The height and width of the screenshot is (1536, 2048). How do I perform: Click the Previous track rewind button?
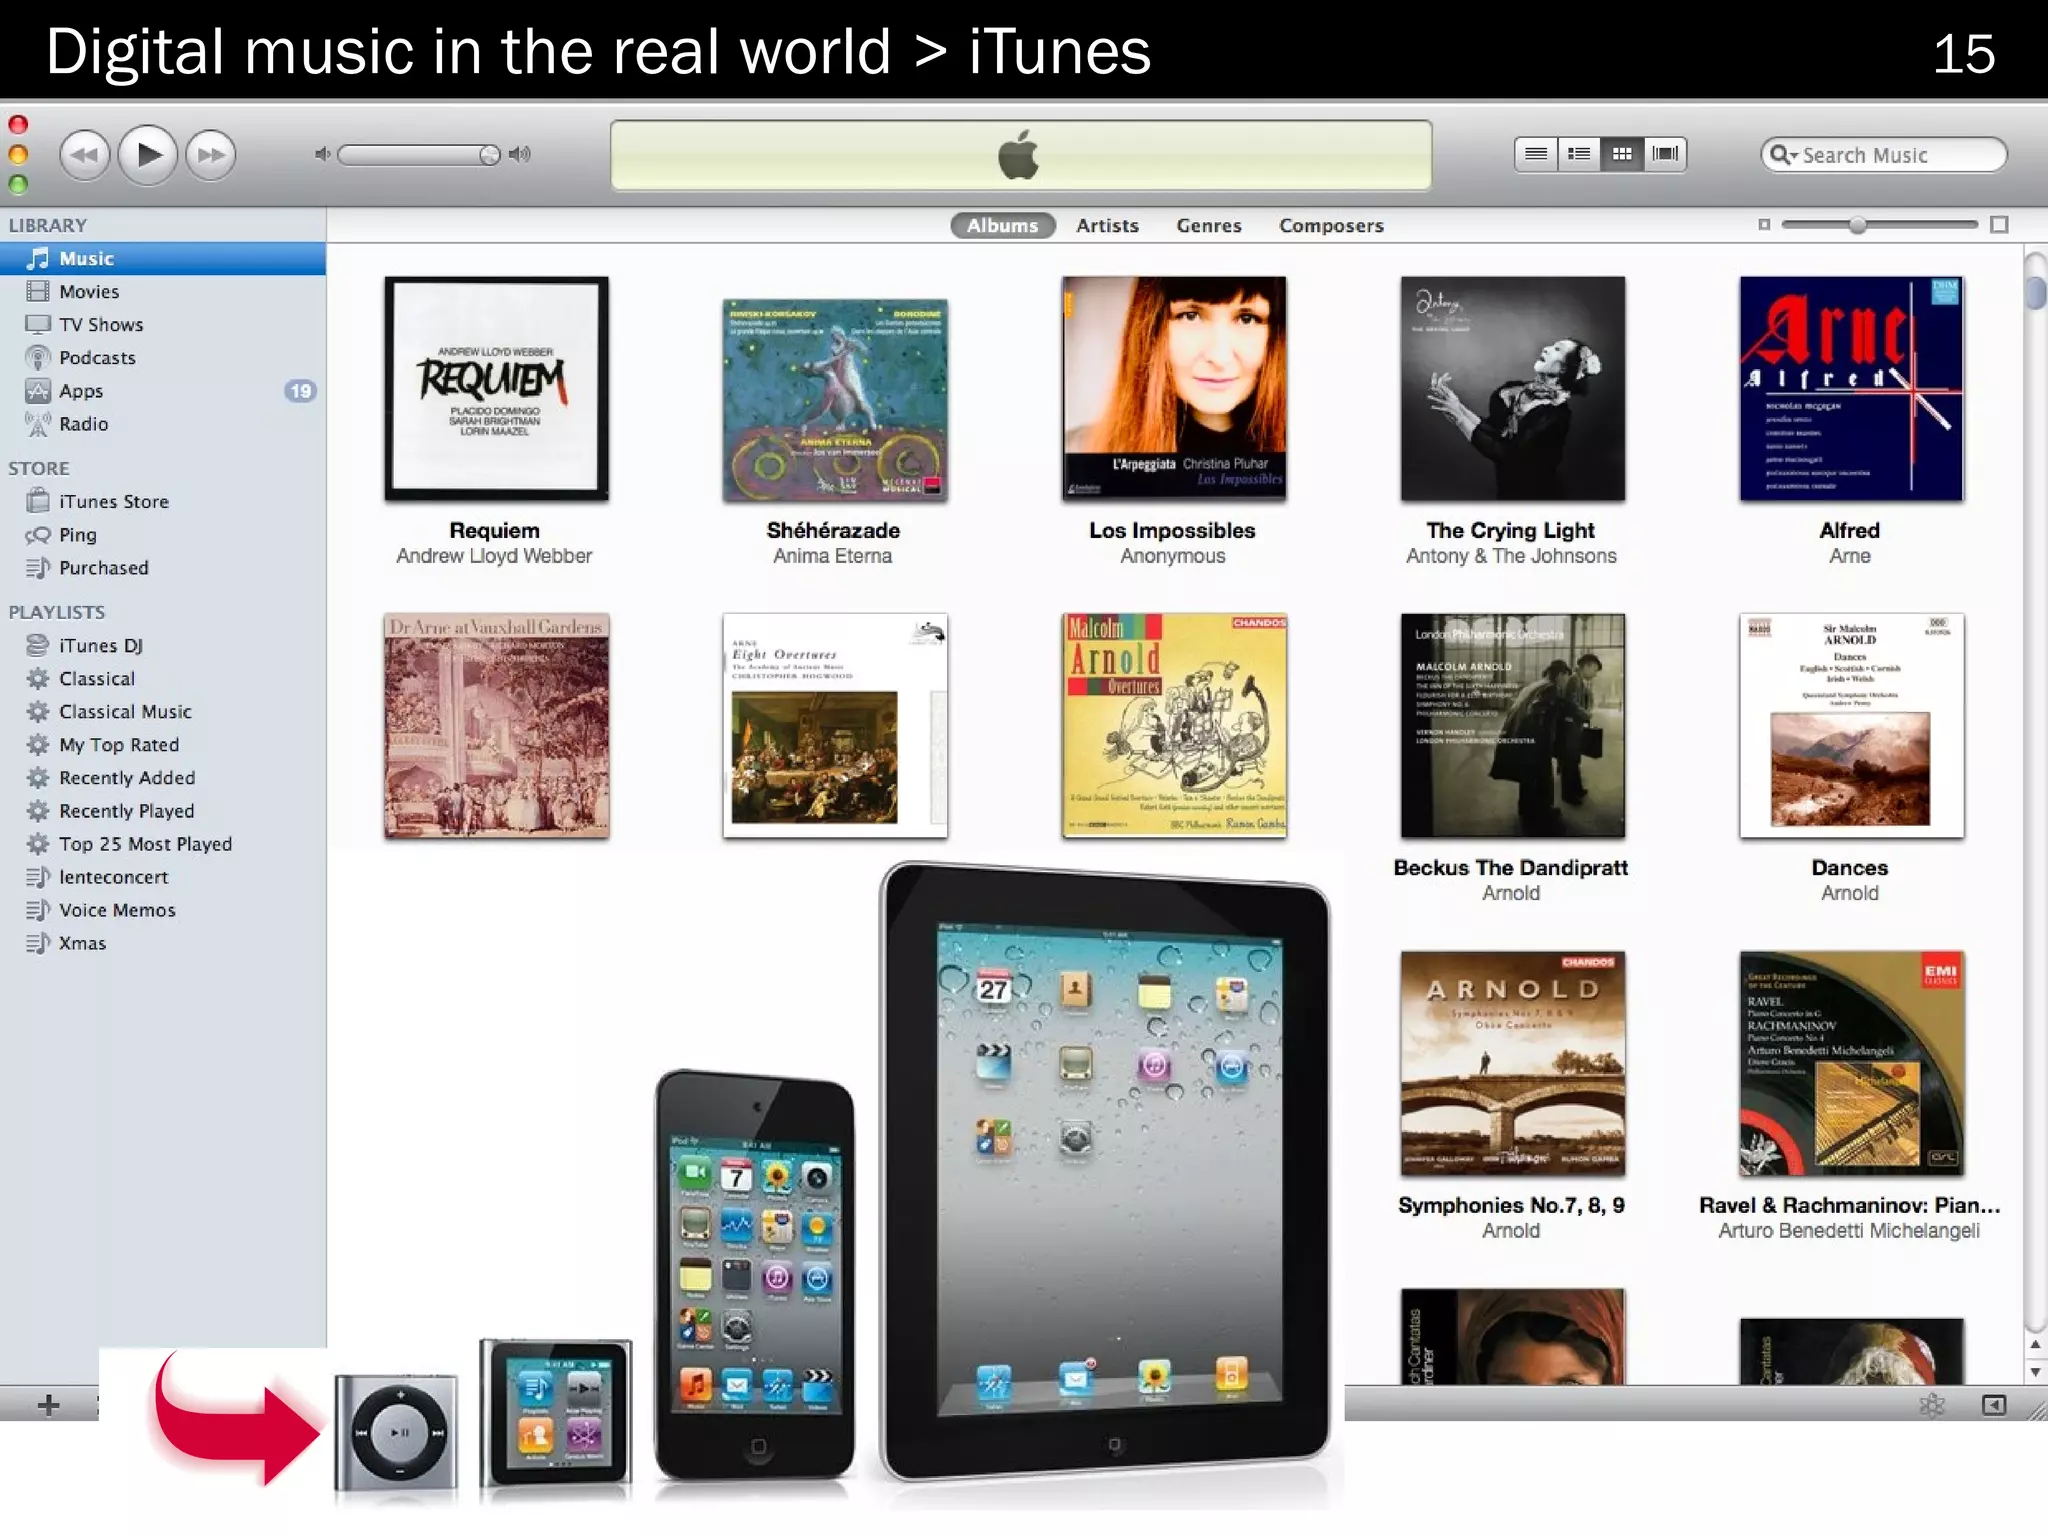(x=85, y=155)
